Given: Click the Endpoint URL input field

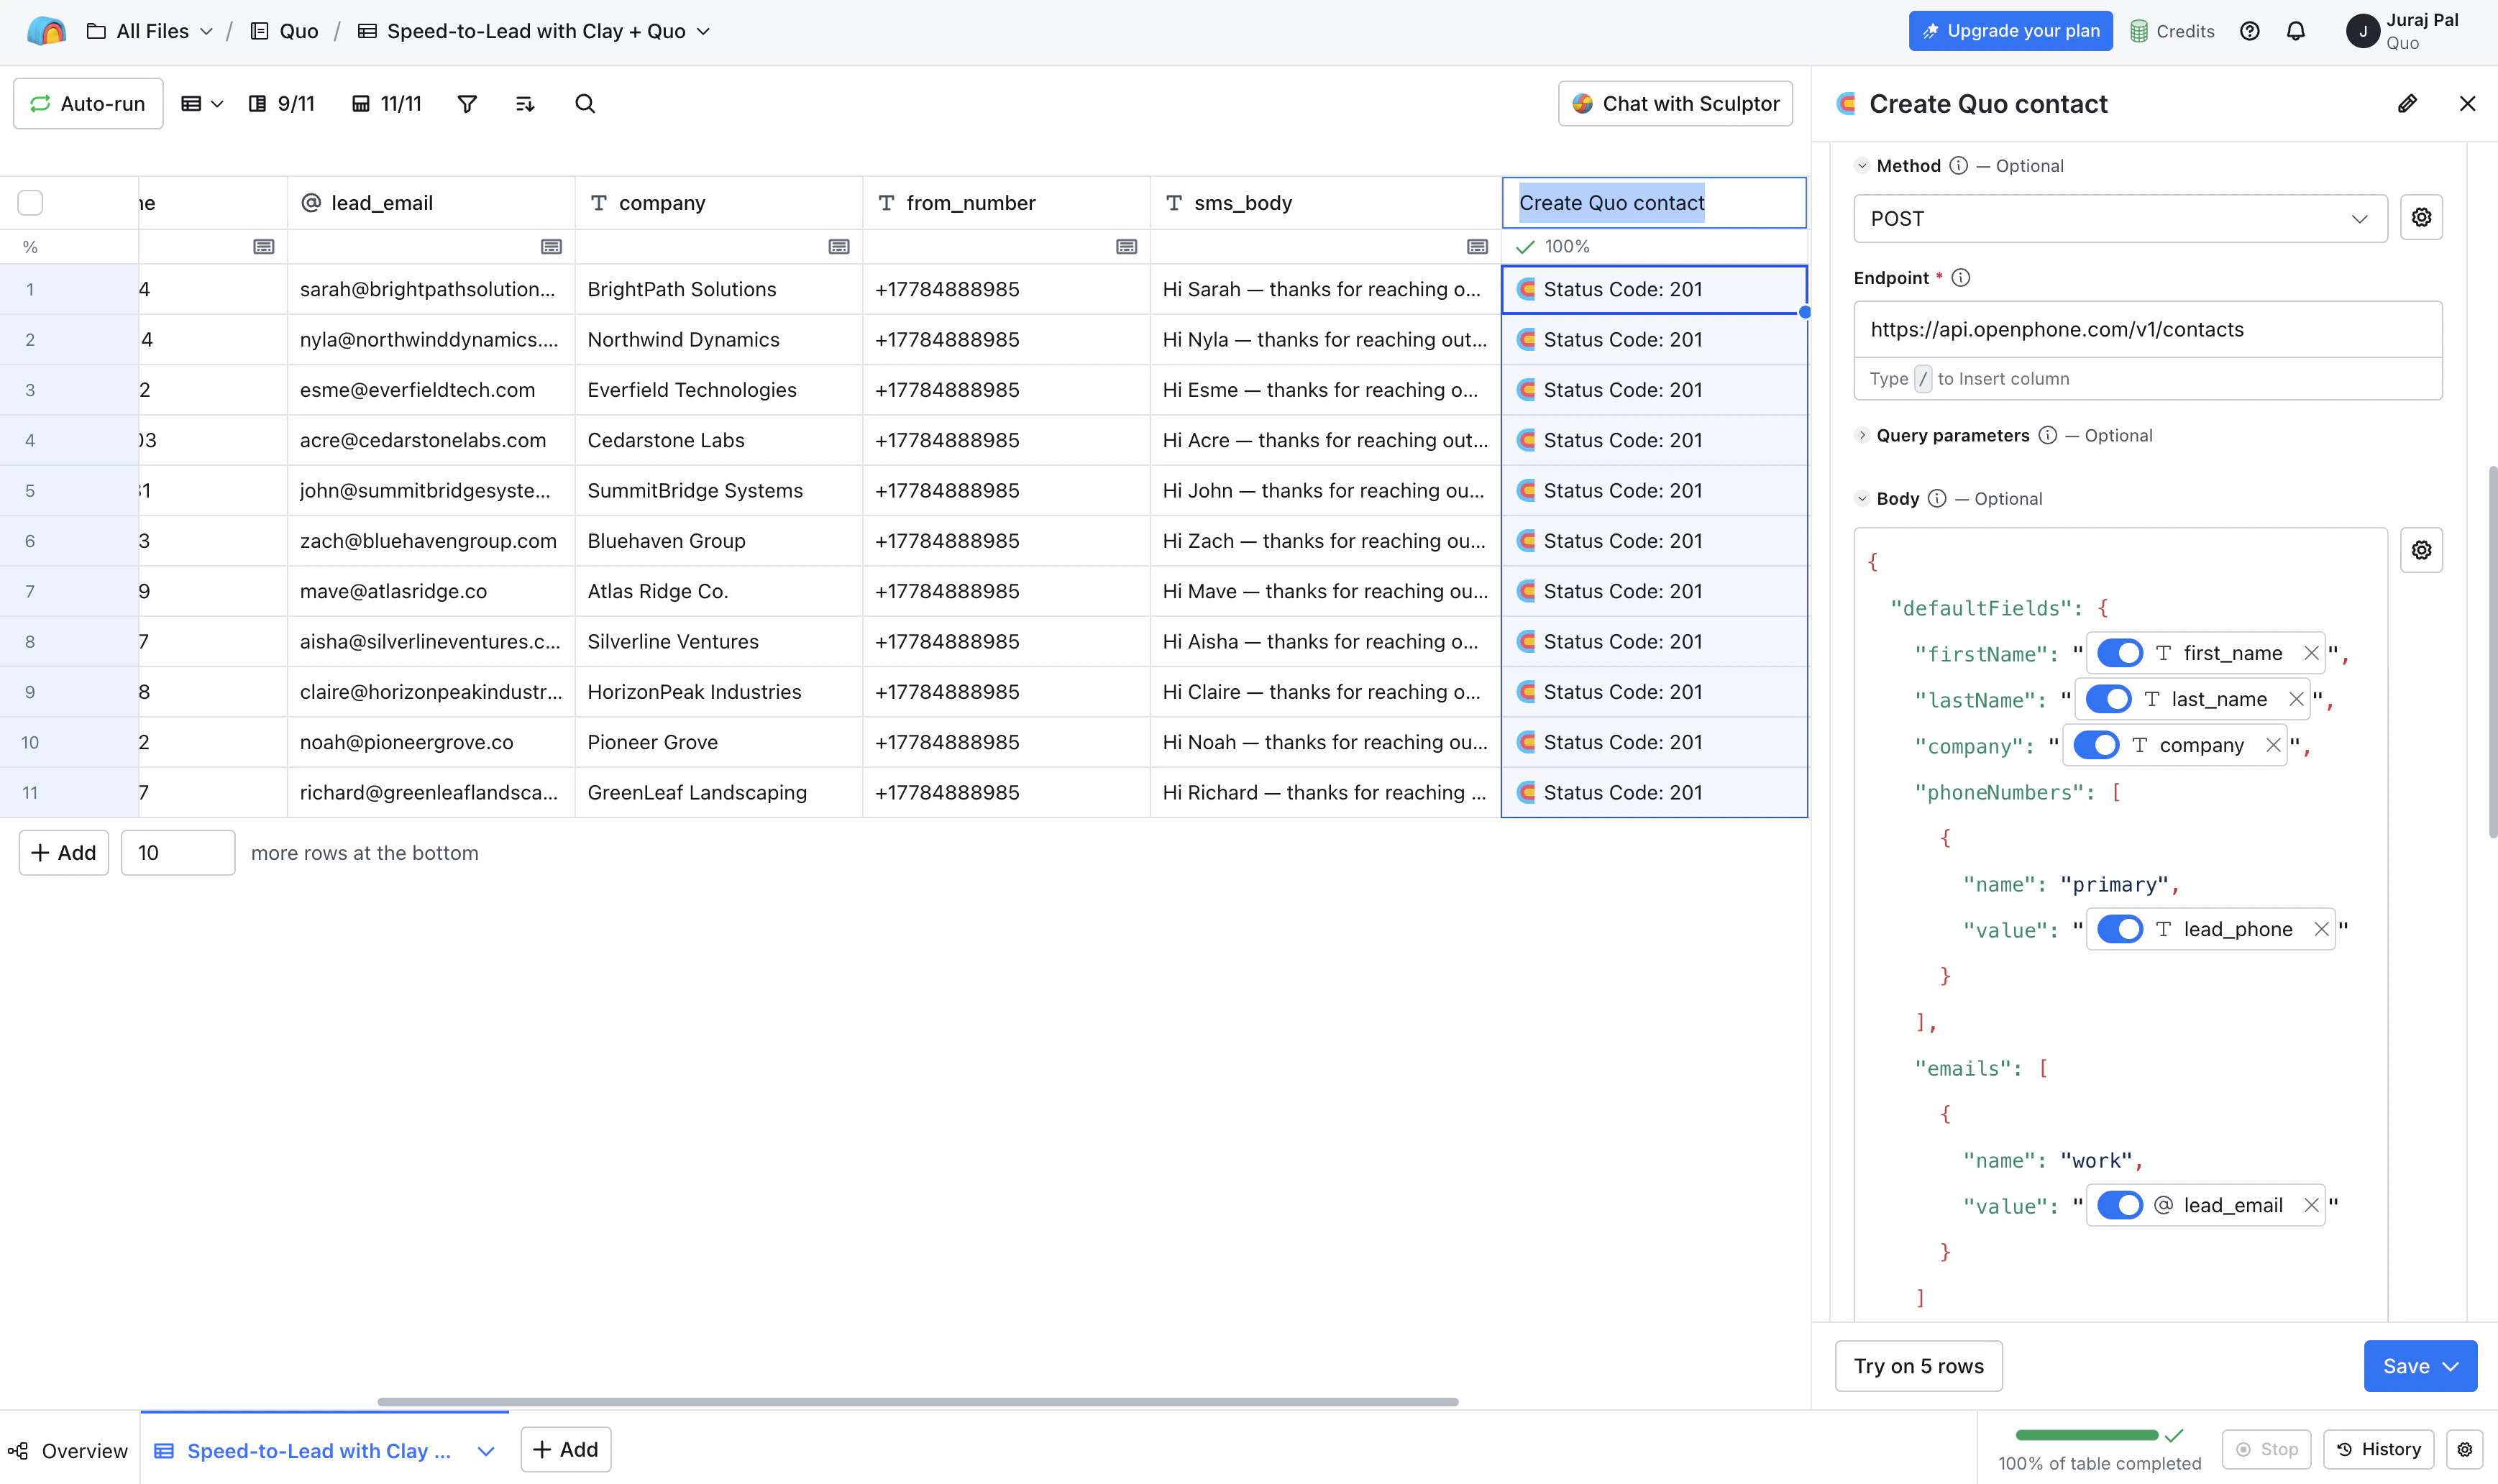Looking at the screenshot, I should pos(2147,330).
